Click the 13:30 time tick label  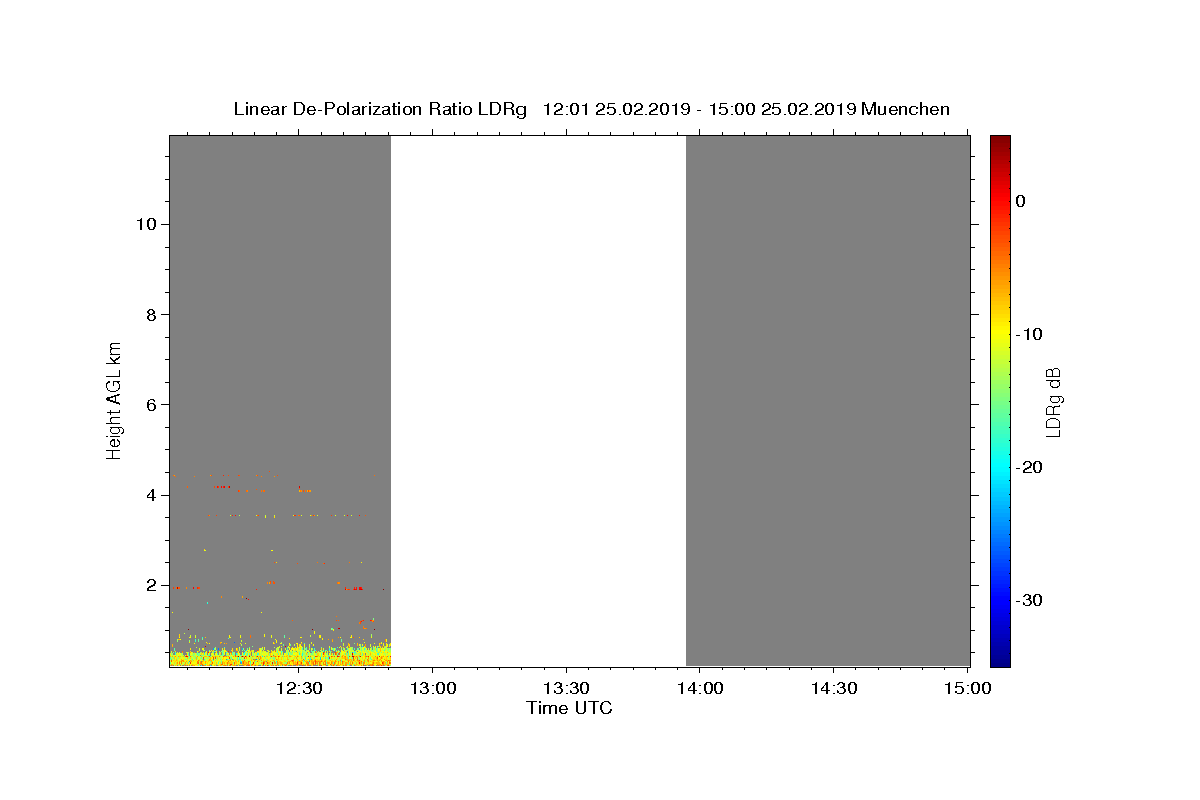(566, 688)
